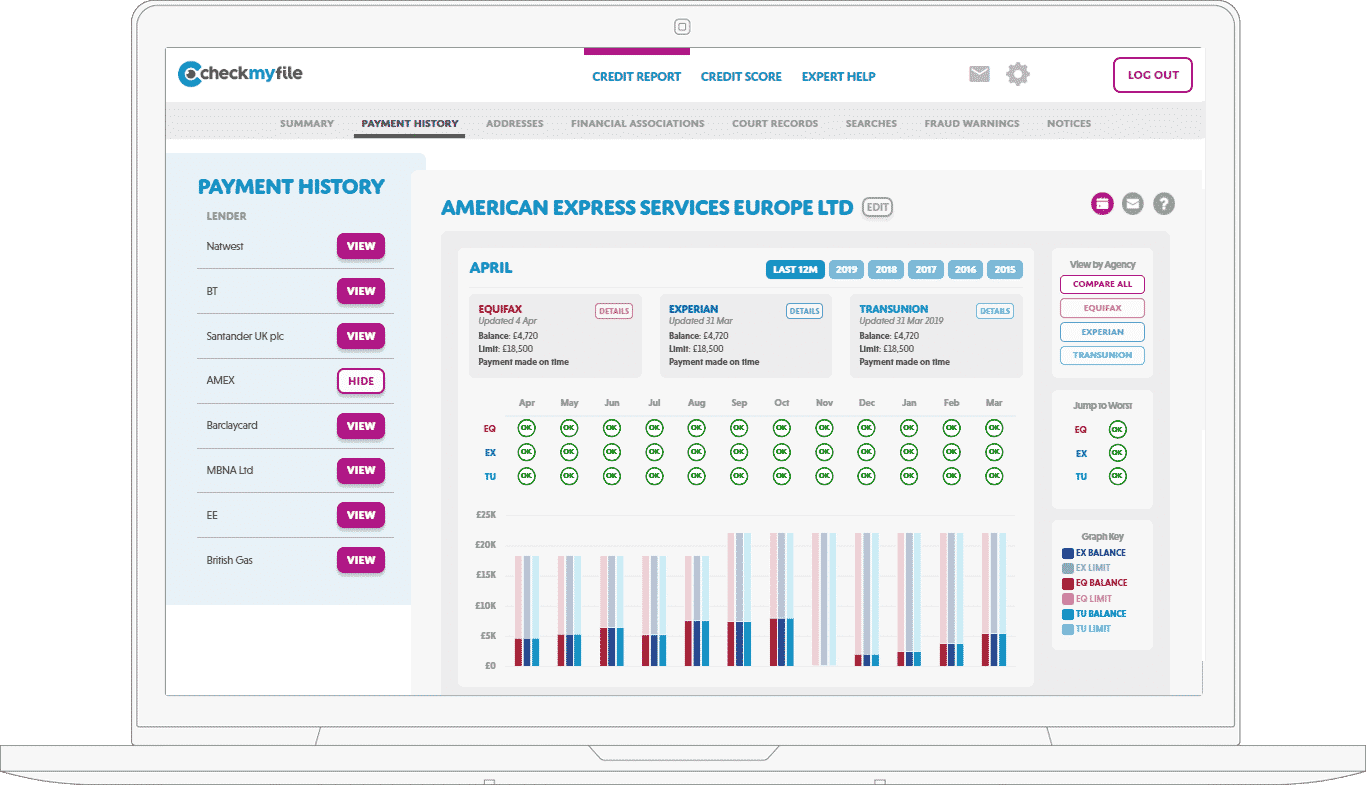The height and width of the screenshot is (785, 1366).
Task: Open the help question mark icon
Action: [x=1163, y=204]
